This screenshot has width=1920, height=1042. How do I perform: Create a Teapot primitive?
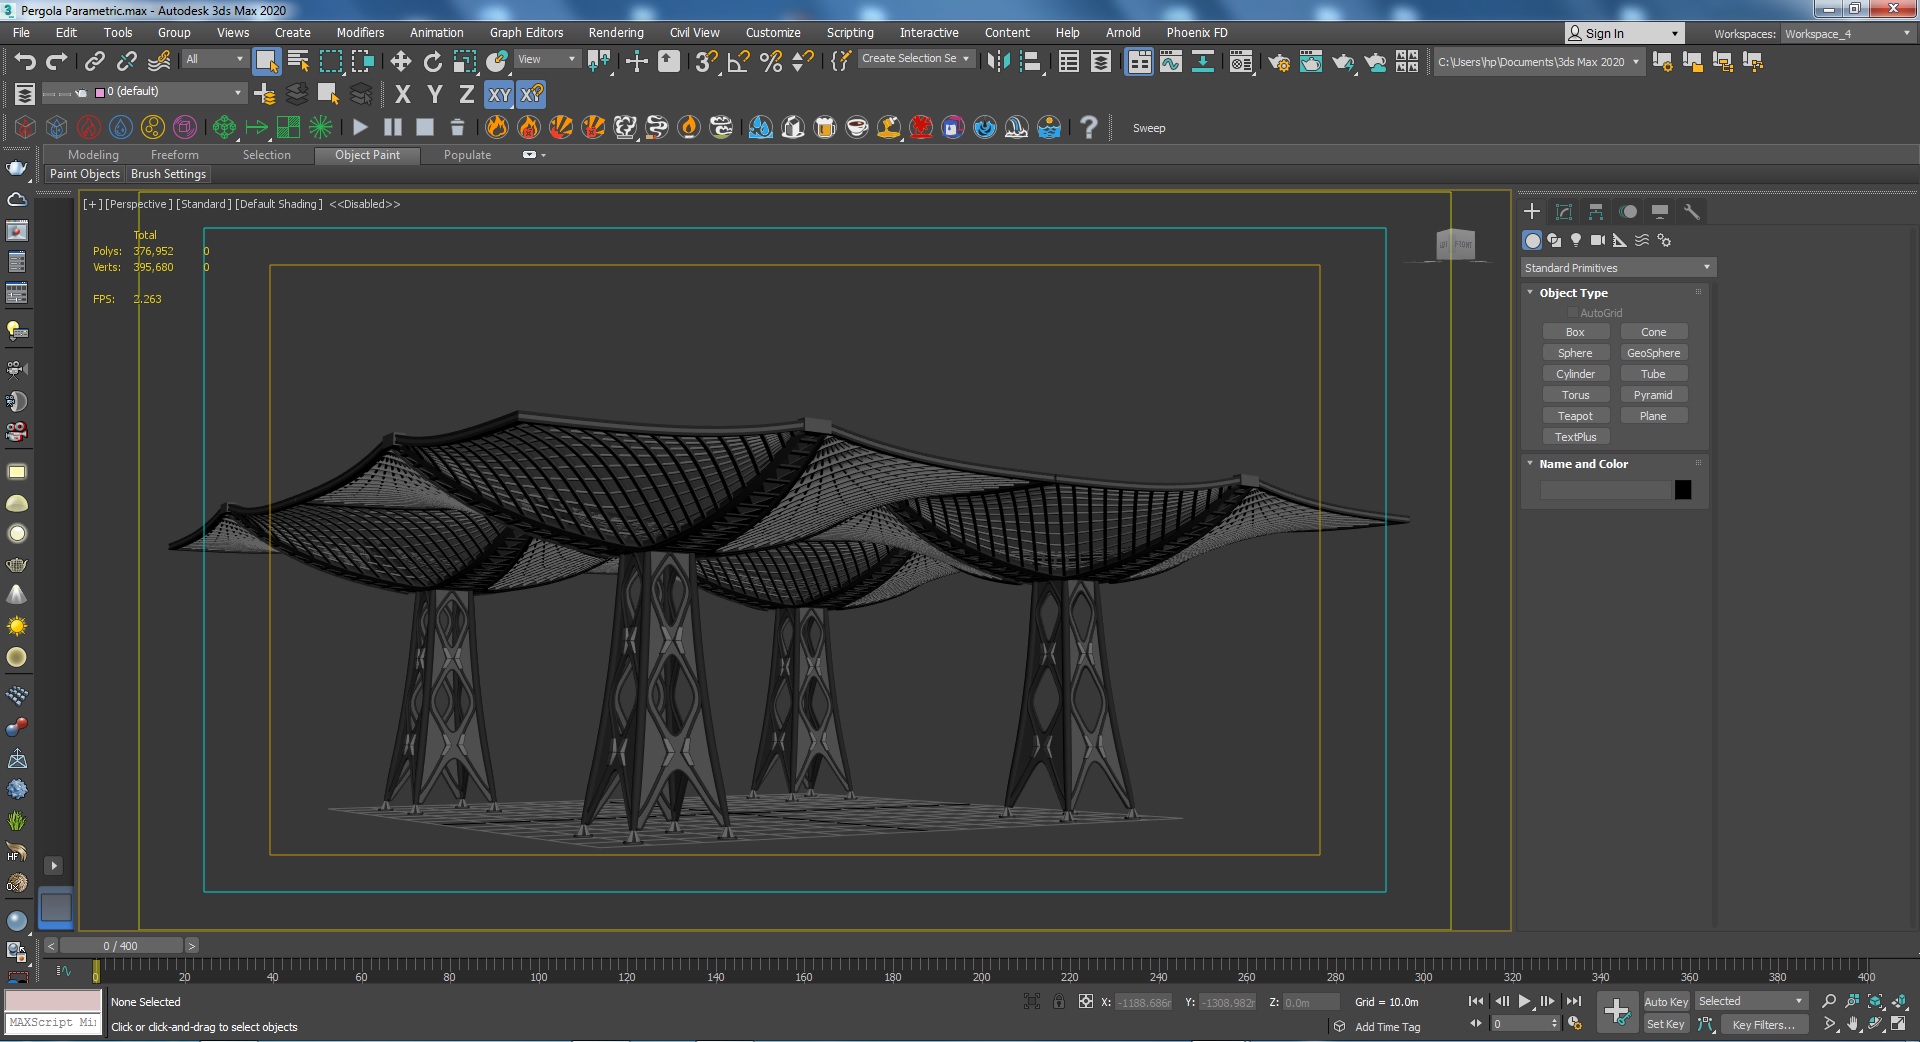(x=1575, y=416)
